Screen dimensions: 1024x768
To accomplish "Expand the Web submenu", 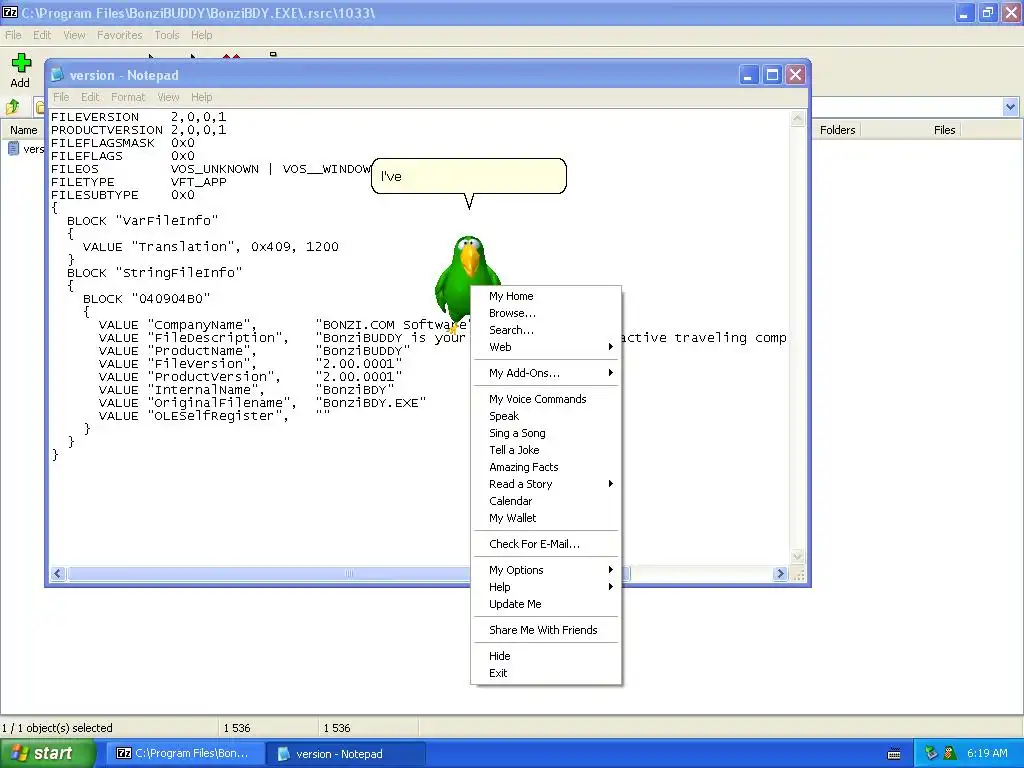I will (x=546, y=347).
